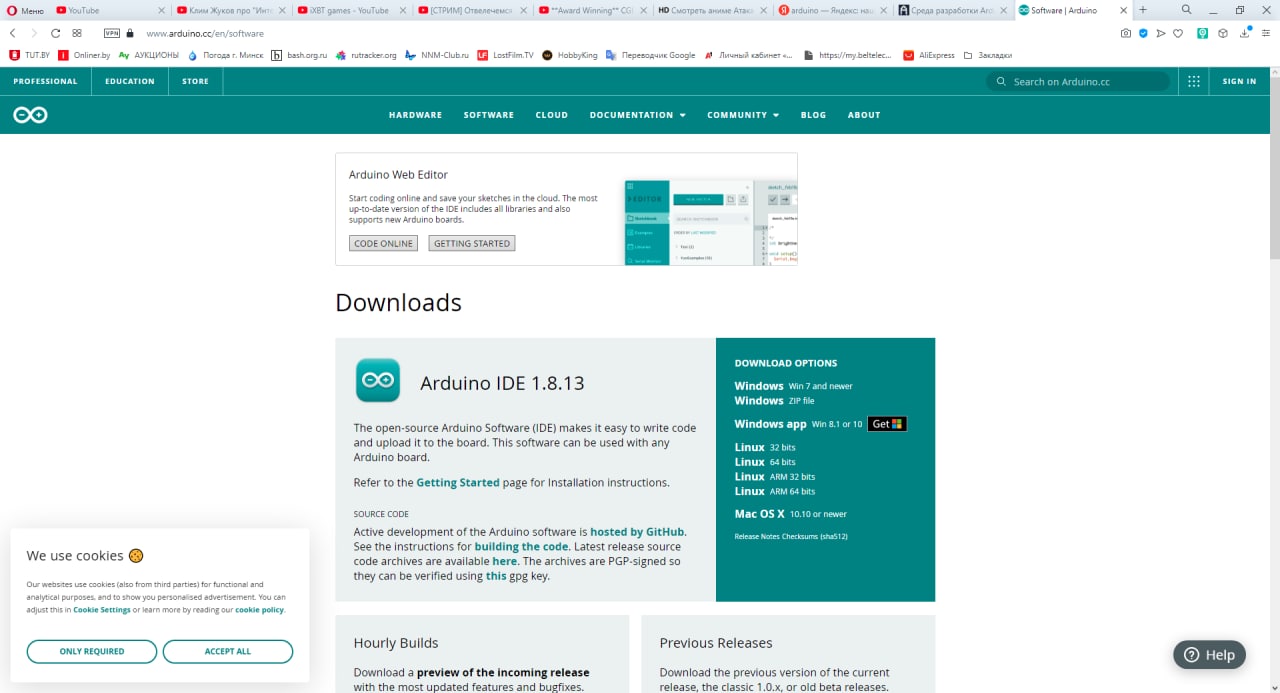Viewport: 1280px width, 693px height.
Task: Click the cube extensions icon
Action: 1222,33
